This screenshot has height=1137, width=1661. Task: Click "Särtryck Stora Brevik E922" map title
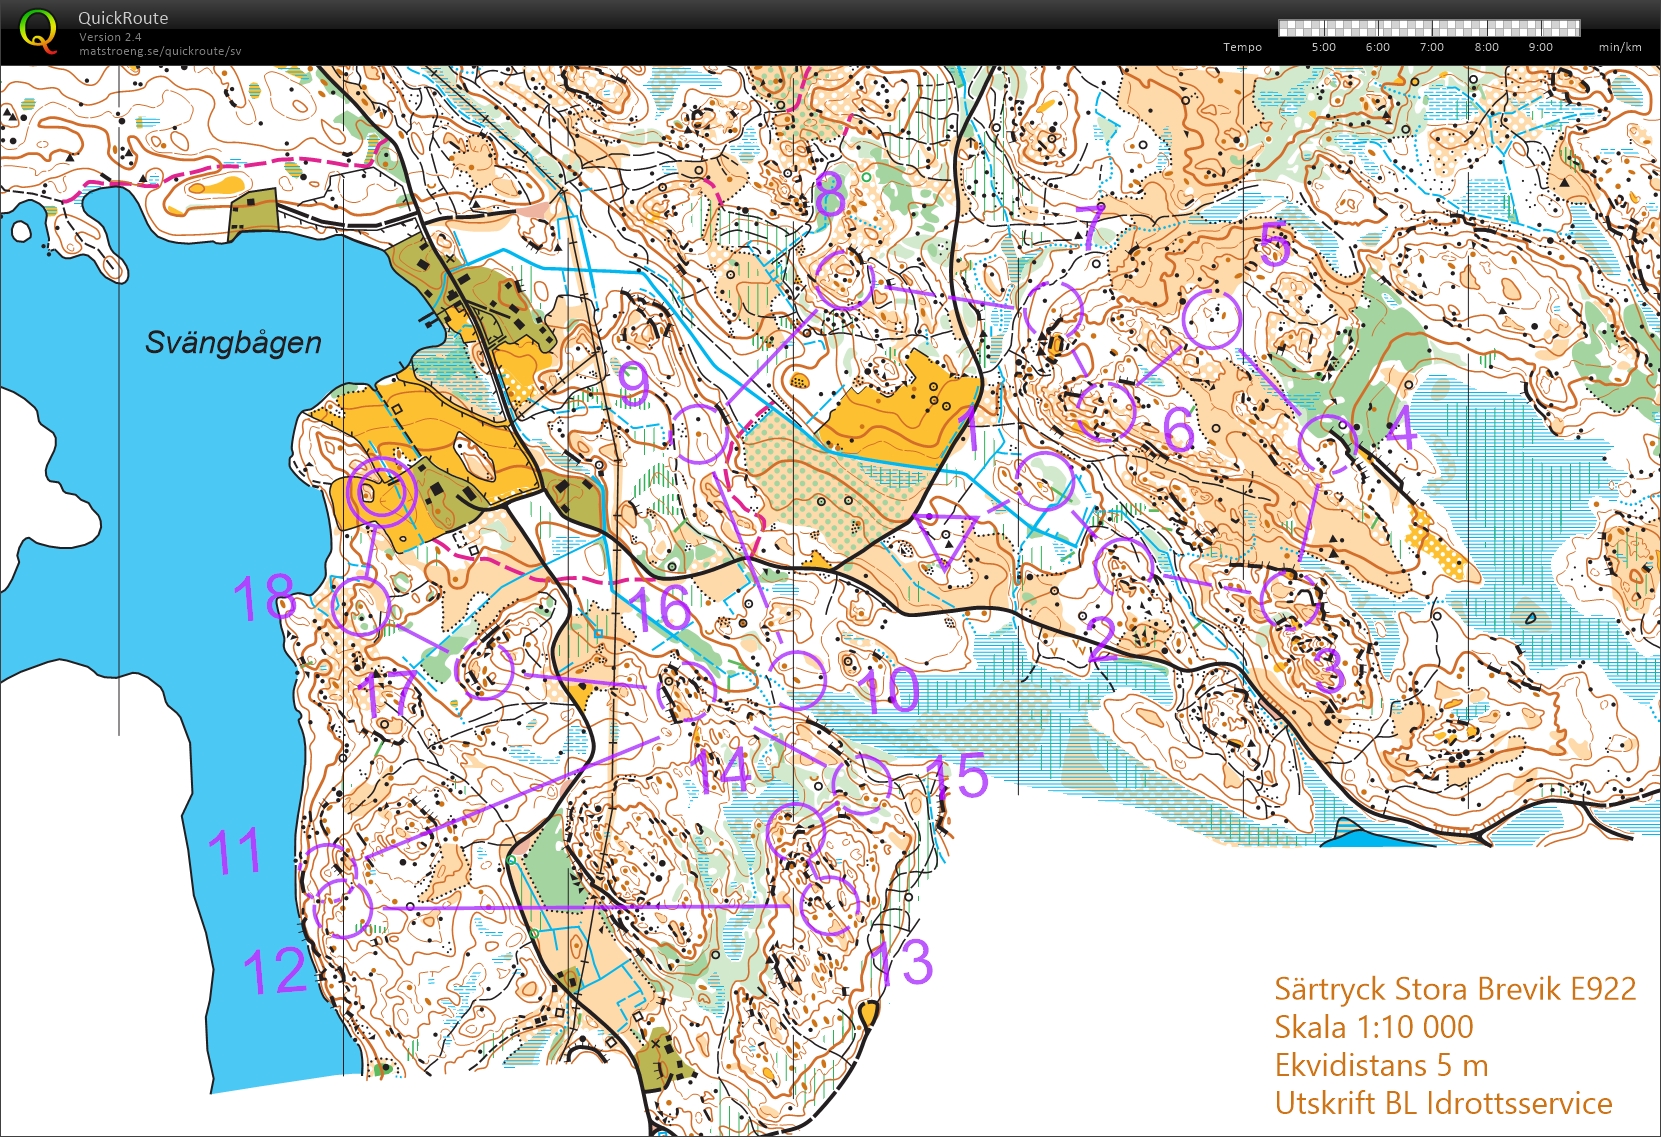pyautogui.click(x=1455, y=989)
